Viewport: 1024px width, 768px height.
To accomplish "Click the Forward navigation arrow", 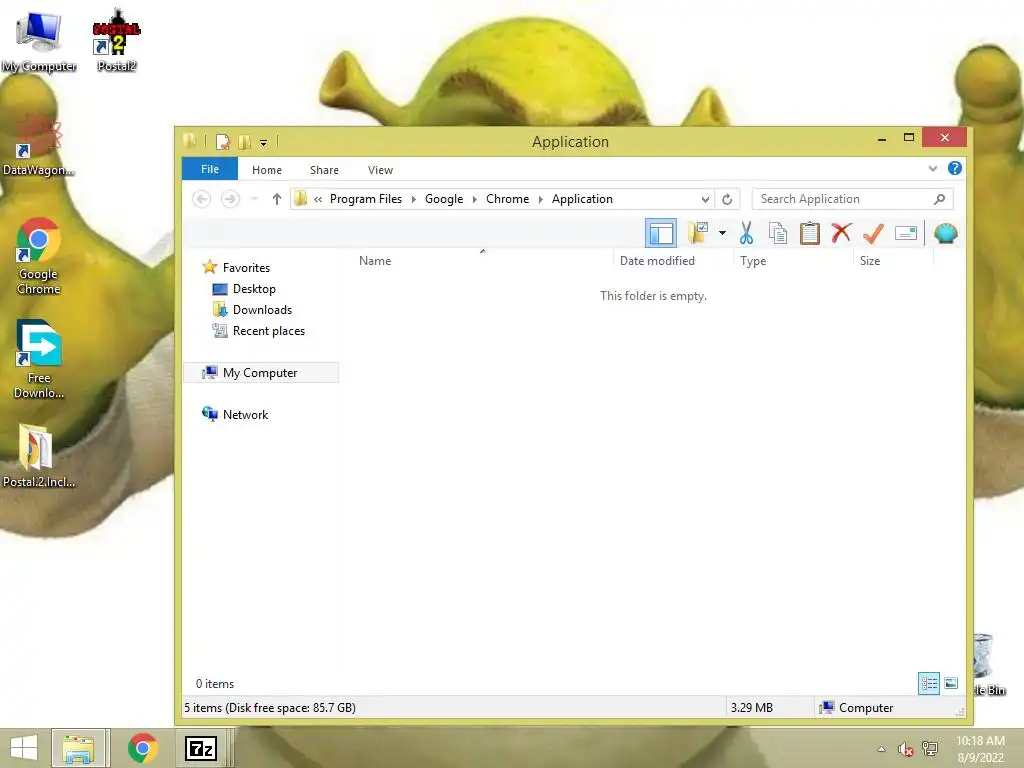I will point(230,199).
